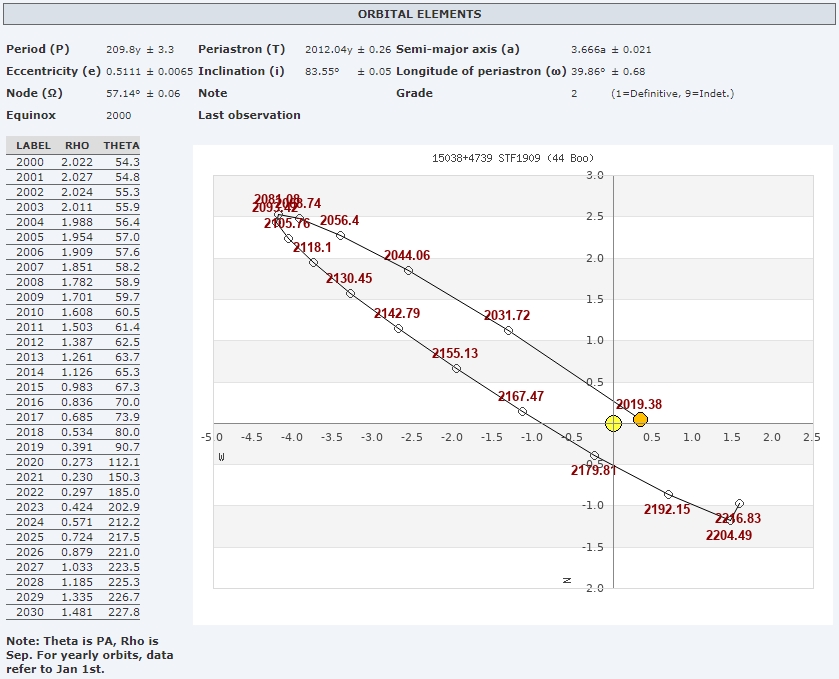Click the 2056.4 orbit marker
839x679 pixels.
[x=340, y=236]
